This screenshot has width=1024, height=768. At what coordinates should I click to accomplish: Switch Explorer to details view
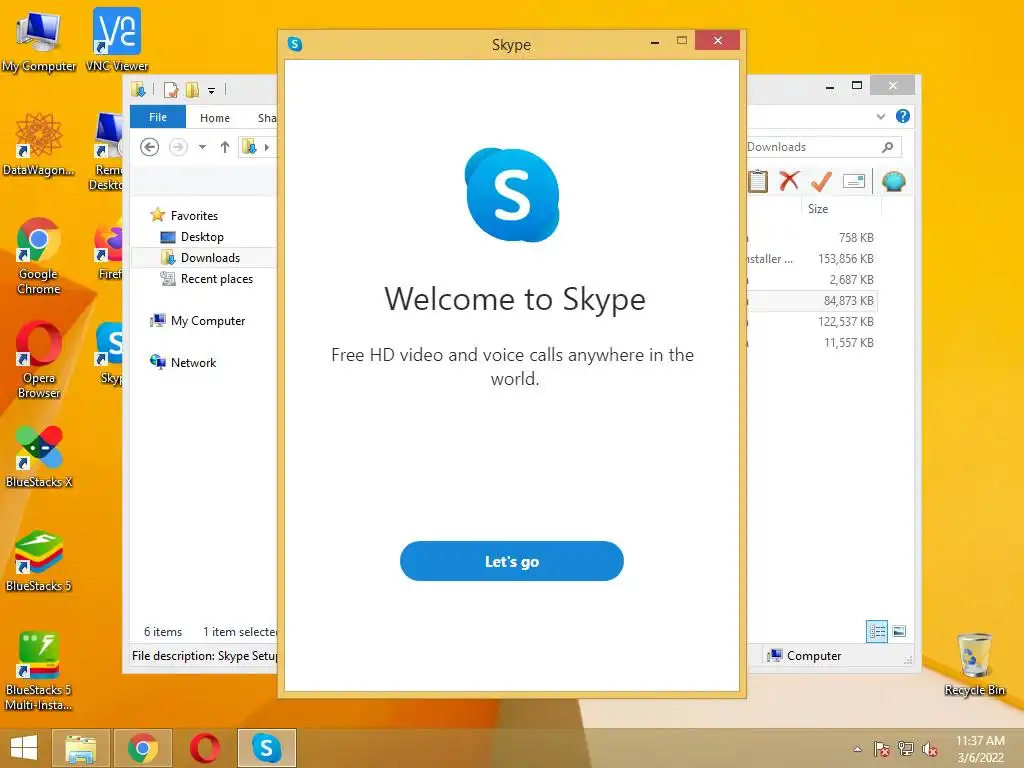[876, 631]
